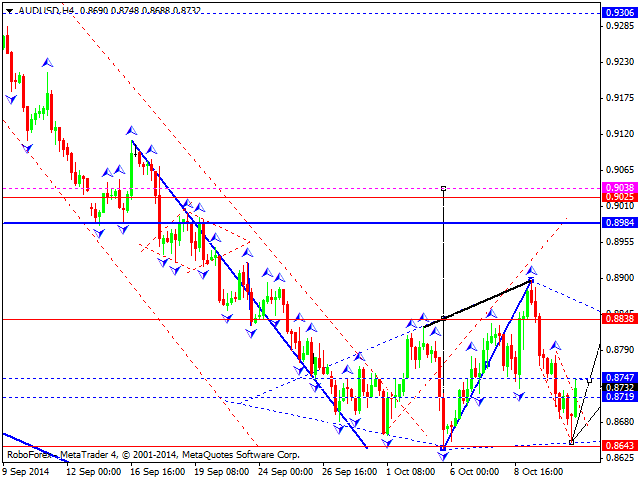Select the 0.9306 price label
The width and height of the screenshot is (640, 480).
pyautogui.click(x=620, y=13)
